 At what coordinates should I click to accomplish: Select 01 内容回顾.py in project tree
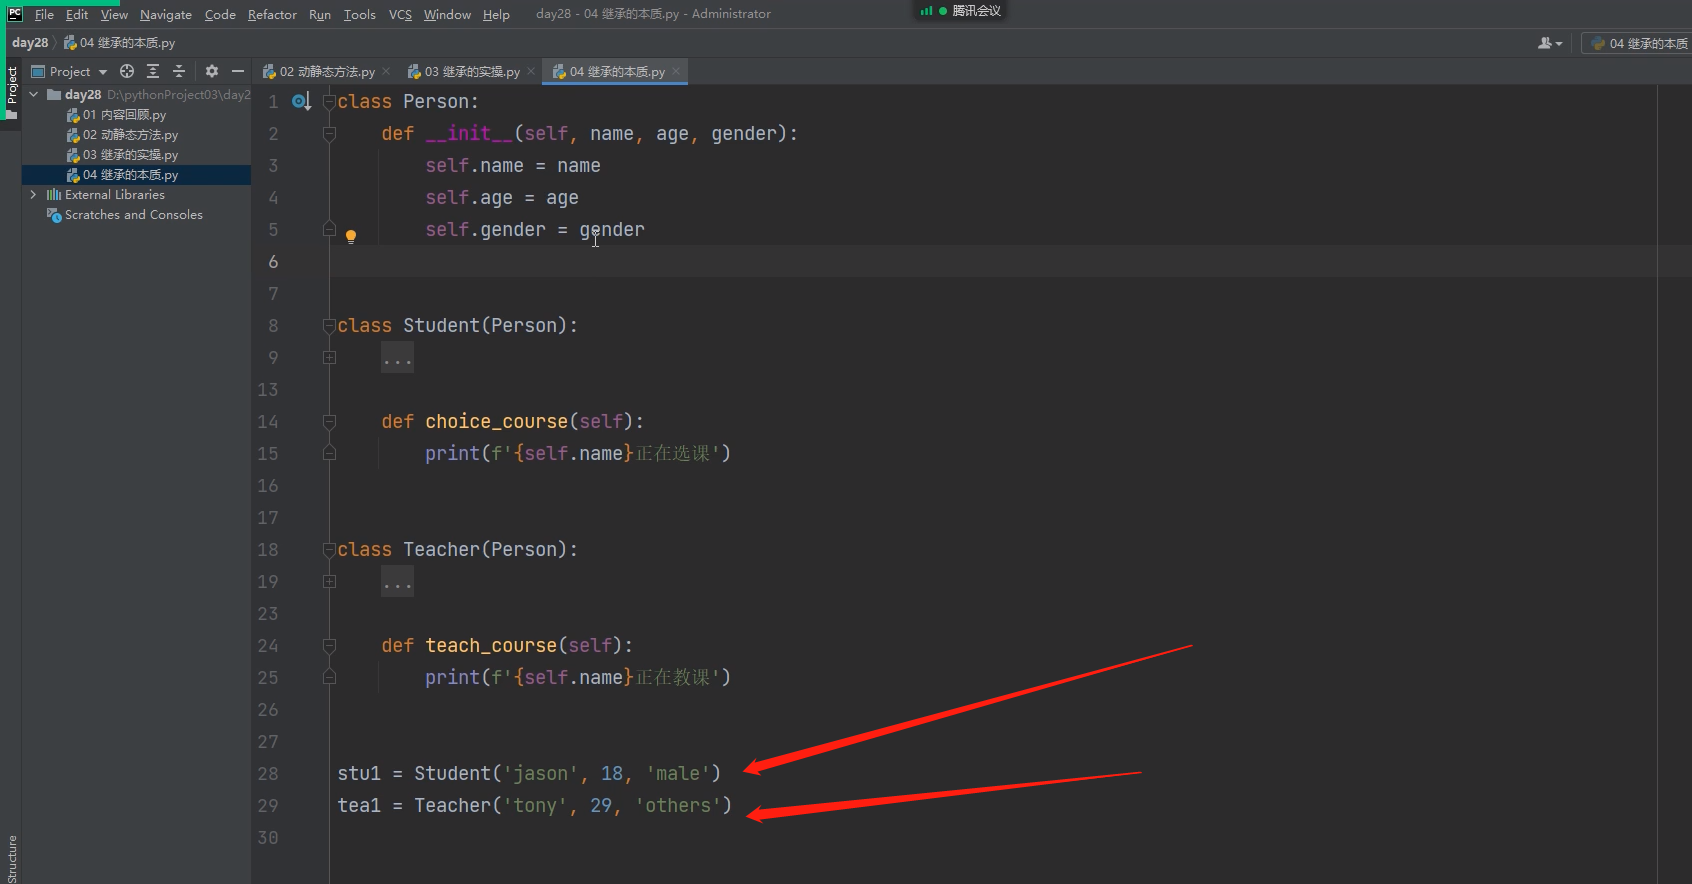coord(124,114)
